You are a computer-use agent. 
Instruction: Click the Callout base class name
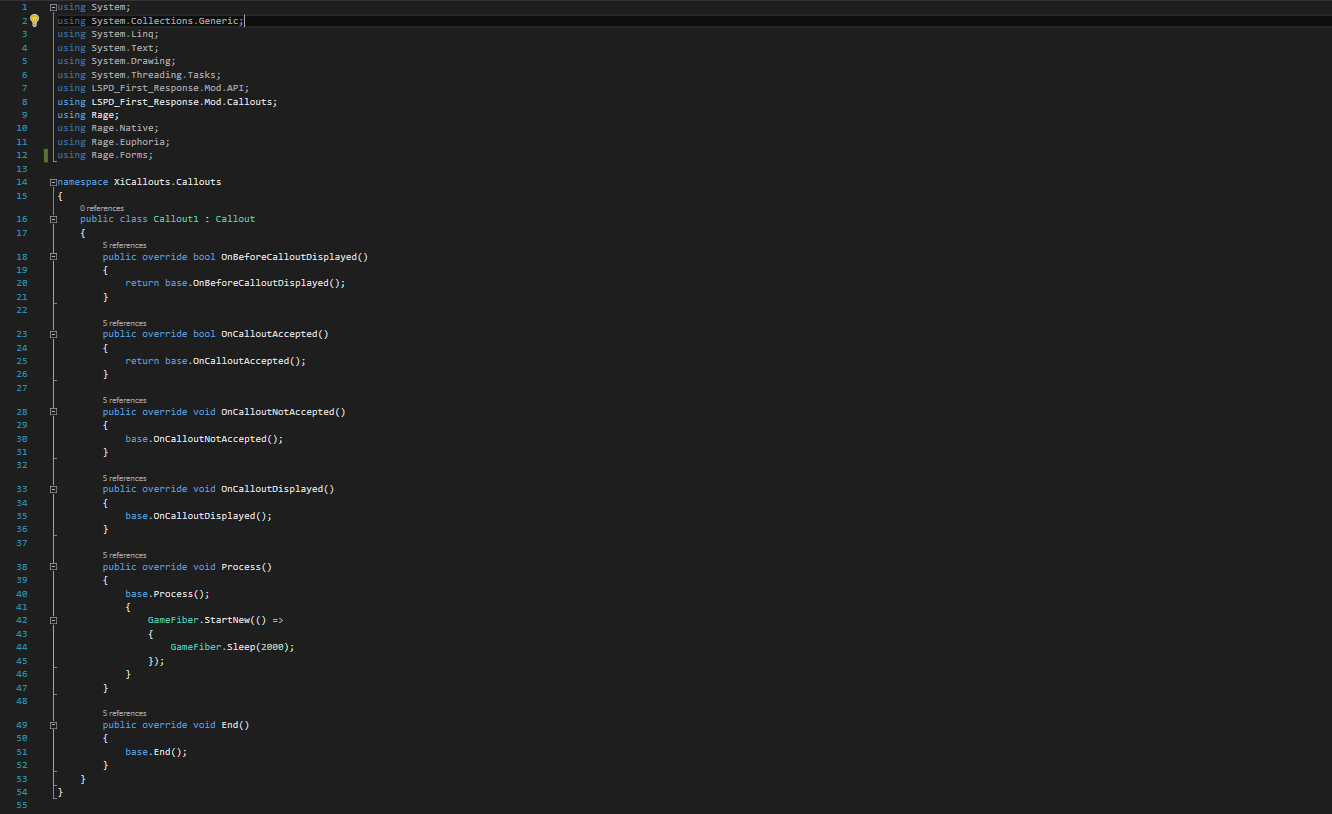pos(235,219)
